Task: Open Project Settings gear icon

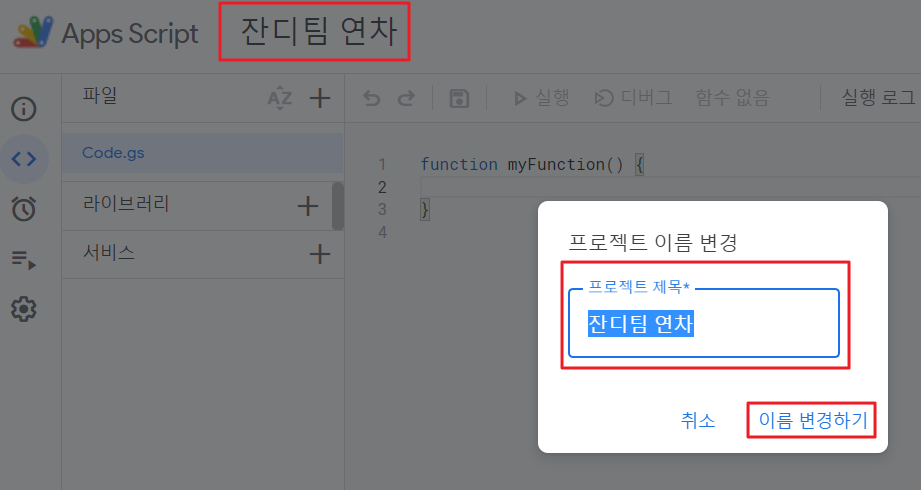Action: [x=24, y=310]
